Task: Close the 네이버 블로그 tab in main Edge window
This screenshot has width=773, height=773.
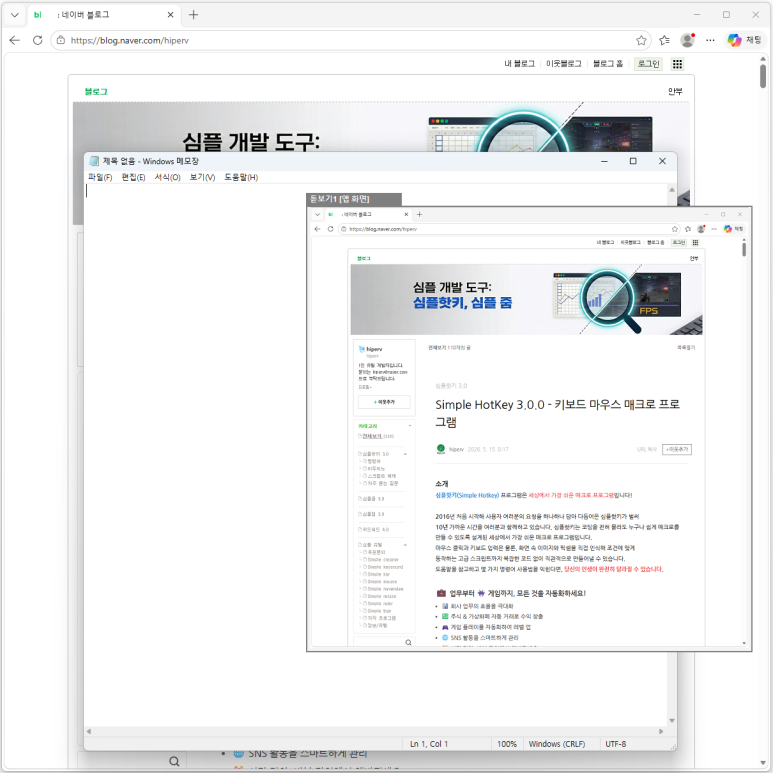Action: [171, 15]
